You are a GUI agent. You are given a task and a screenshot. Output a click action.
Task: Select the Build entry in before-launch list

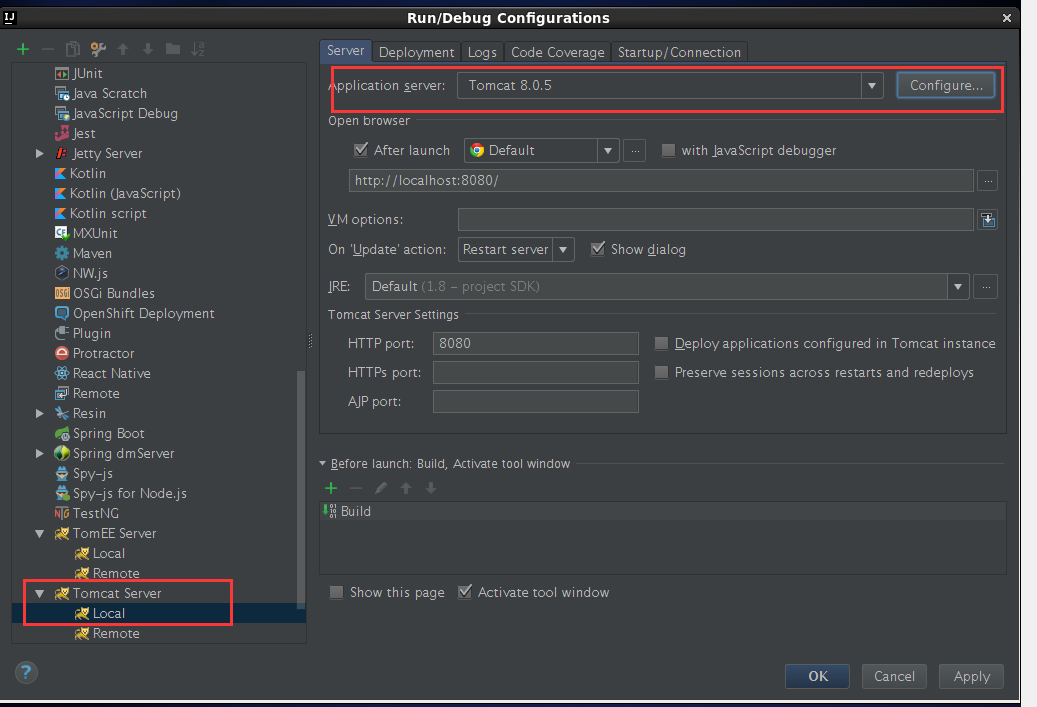tap(663, 511)
